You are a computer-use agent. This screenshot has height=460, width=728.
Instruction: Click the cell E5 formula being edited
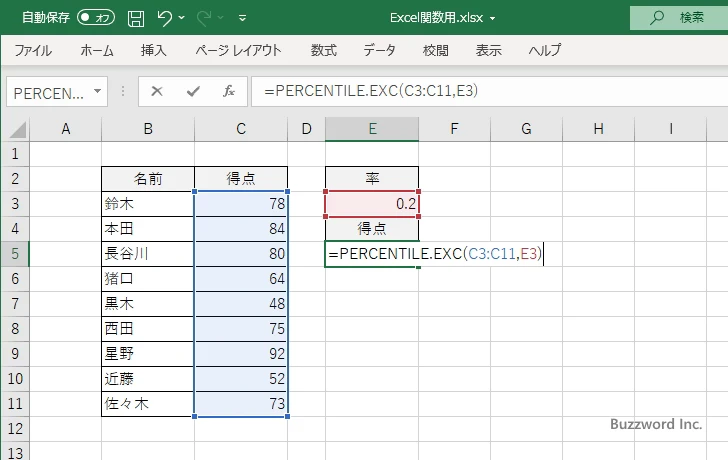[x=372, y=254]
